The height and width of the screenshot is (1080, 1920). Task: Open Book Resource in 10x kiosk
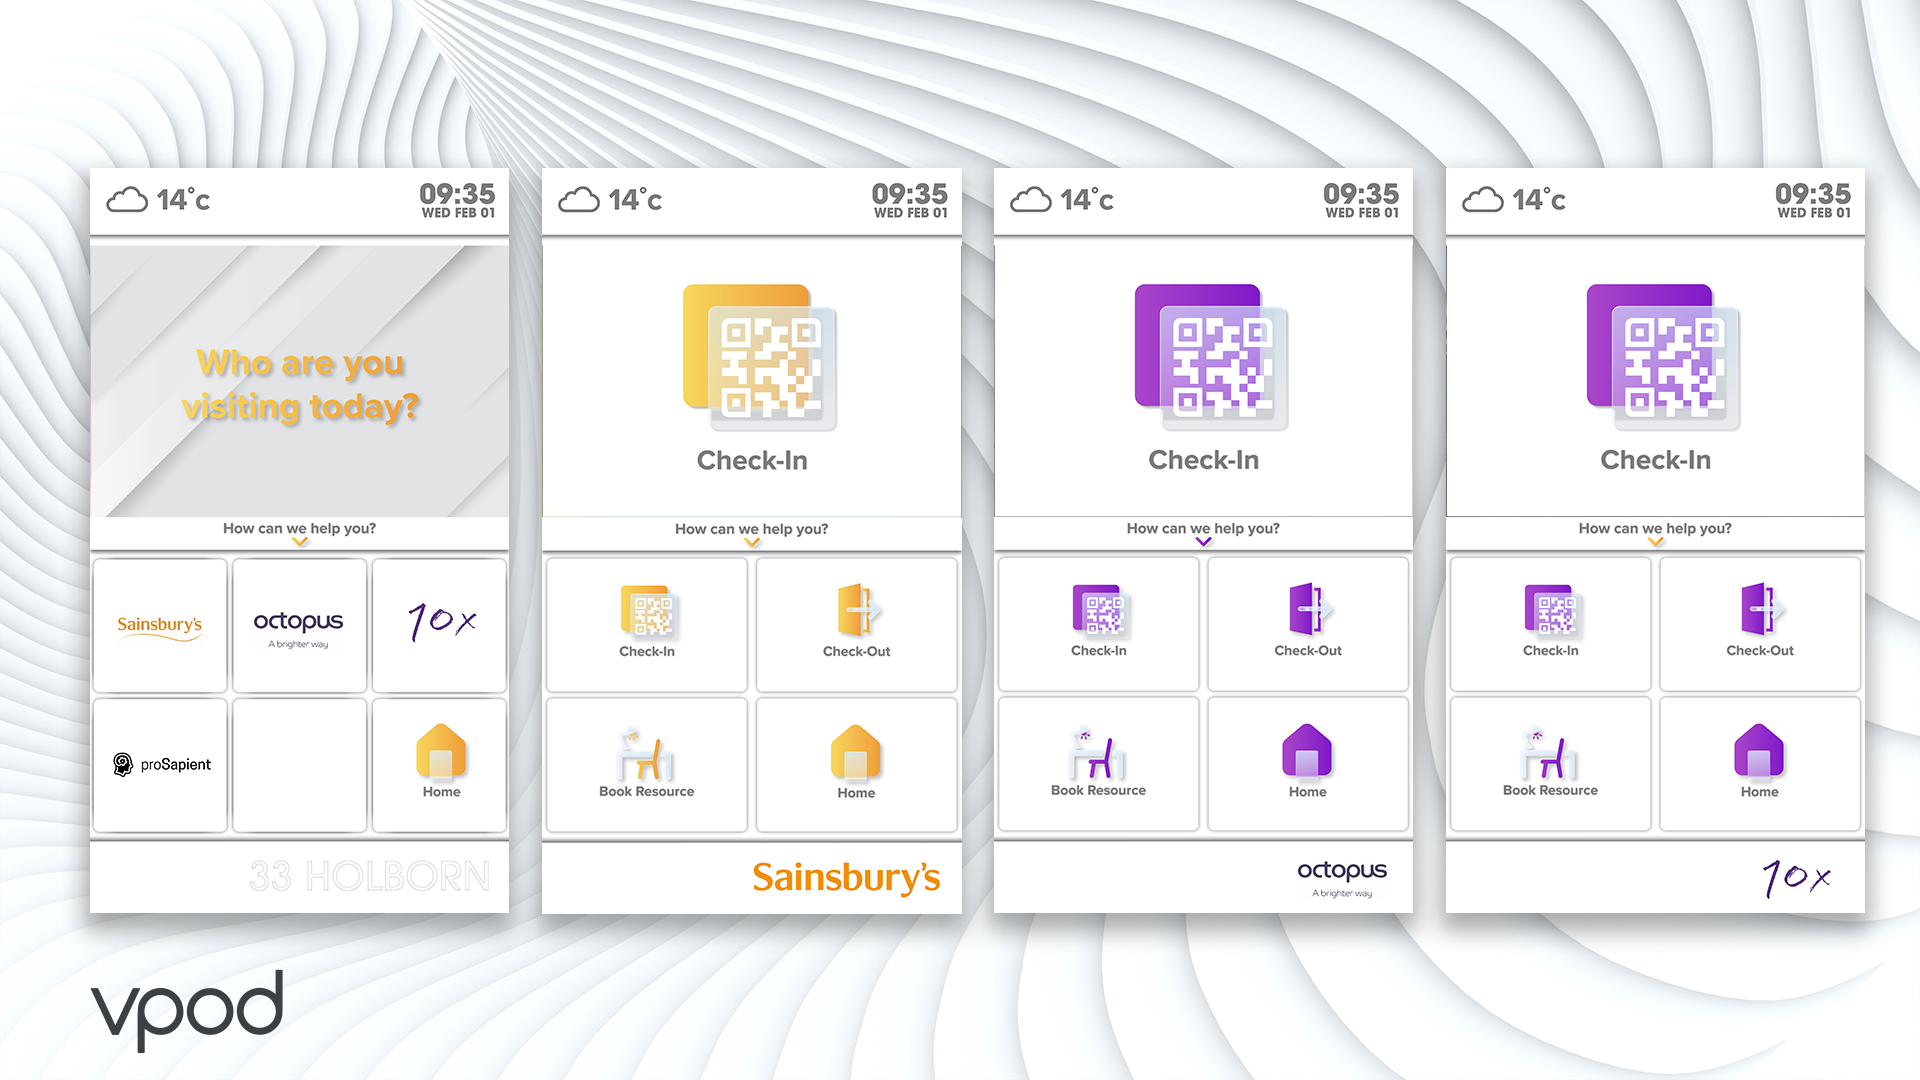[x=1551, y=764]
